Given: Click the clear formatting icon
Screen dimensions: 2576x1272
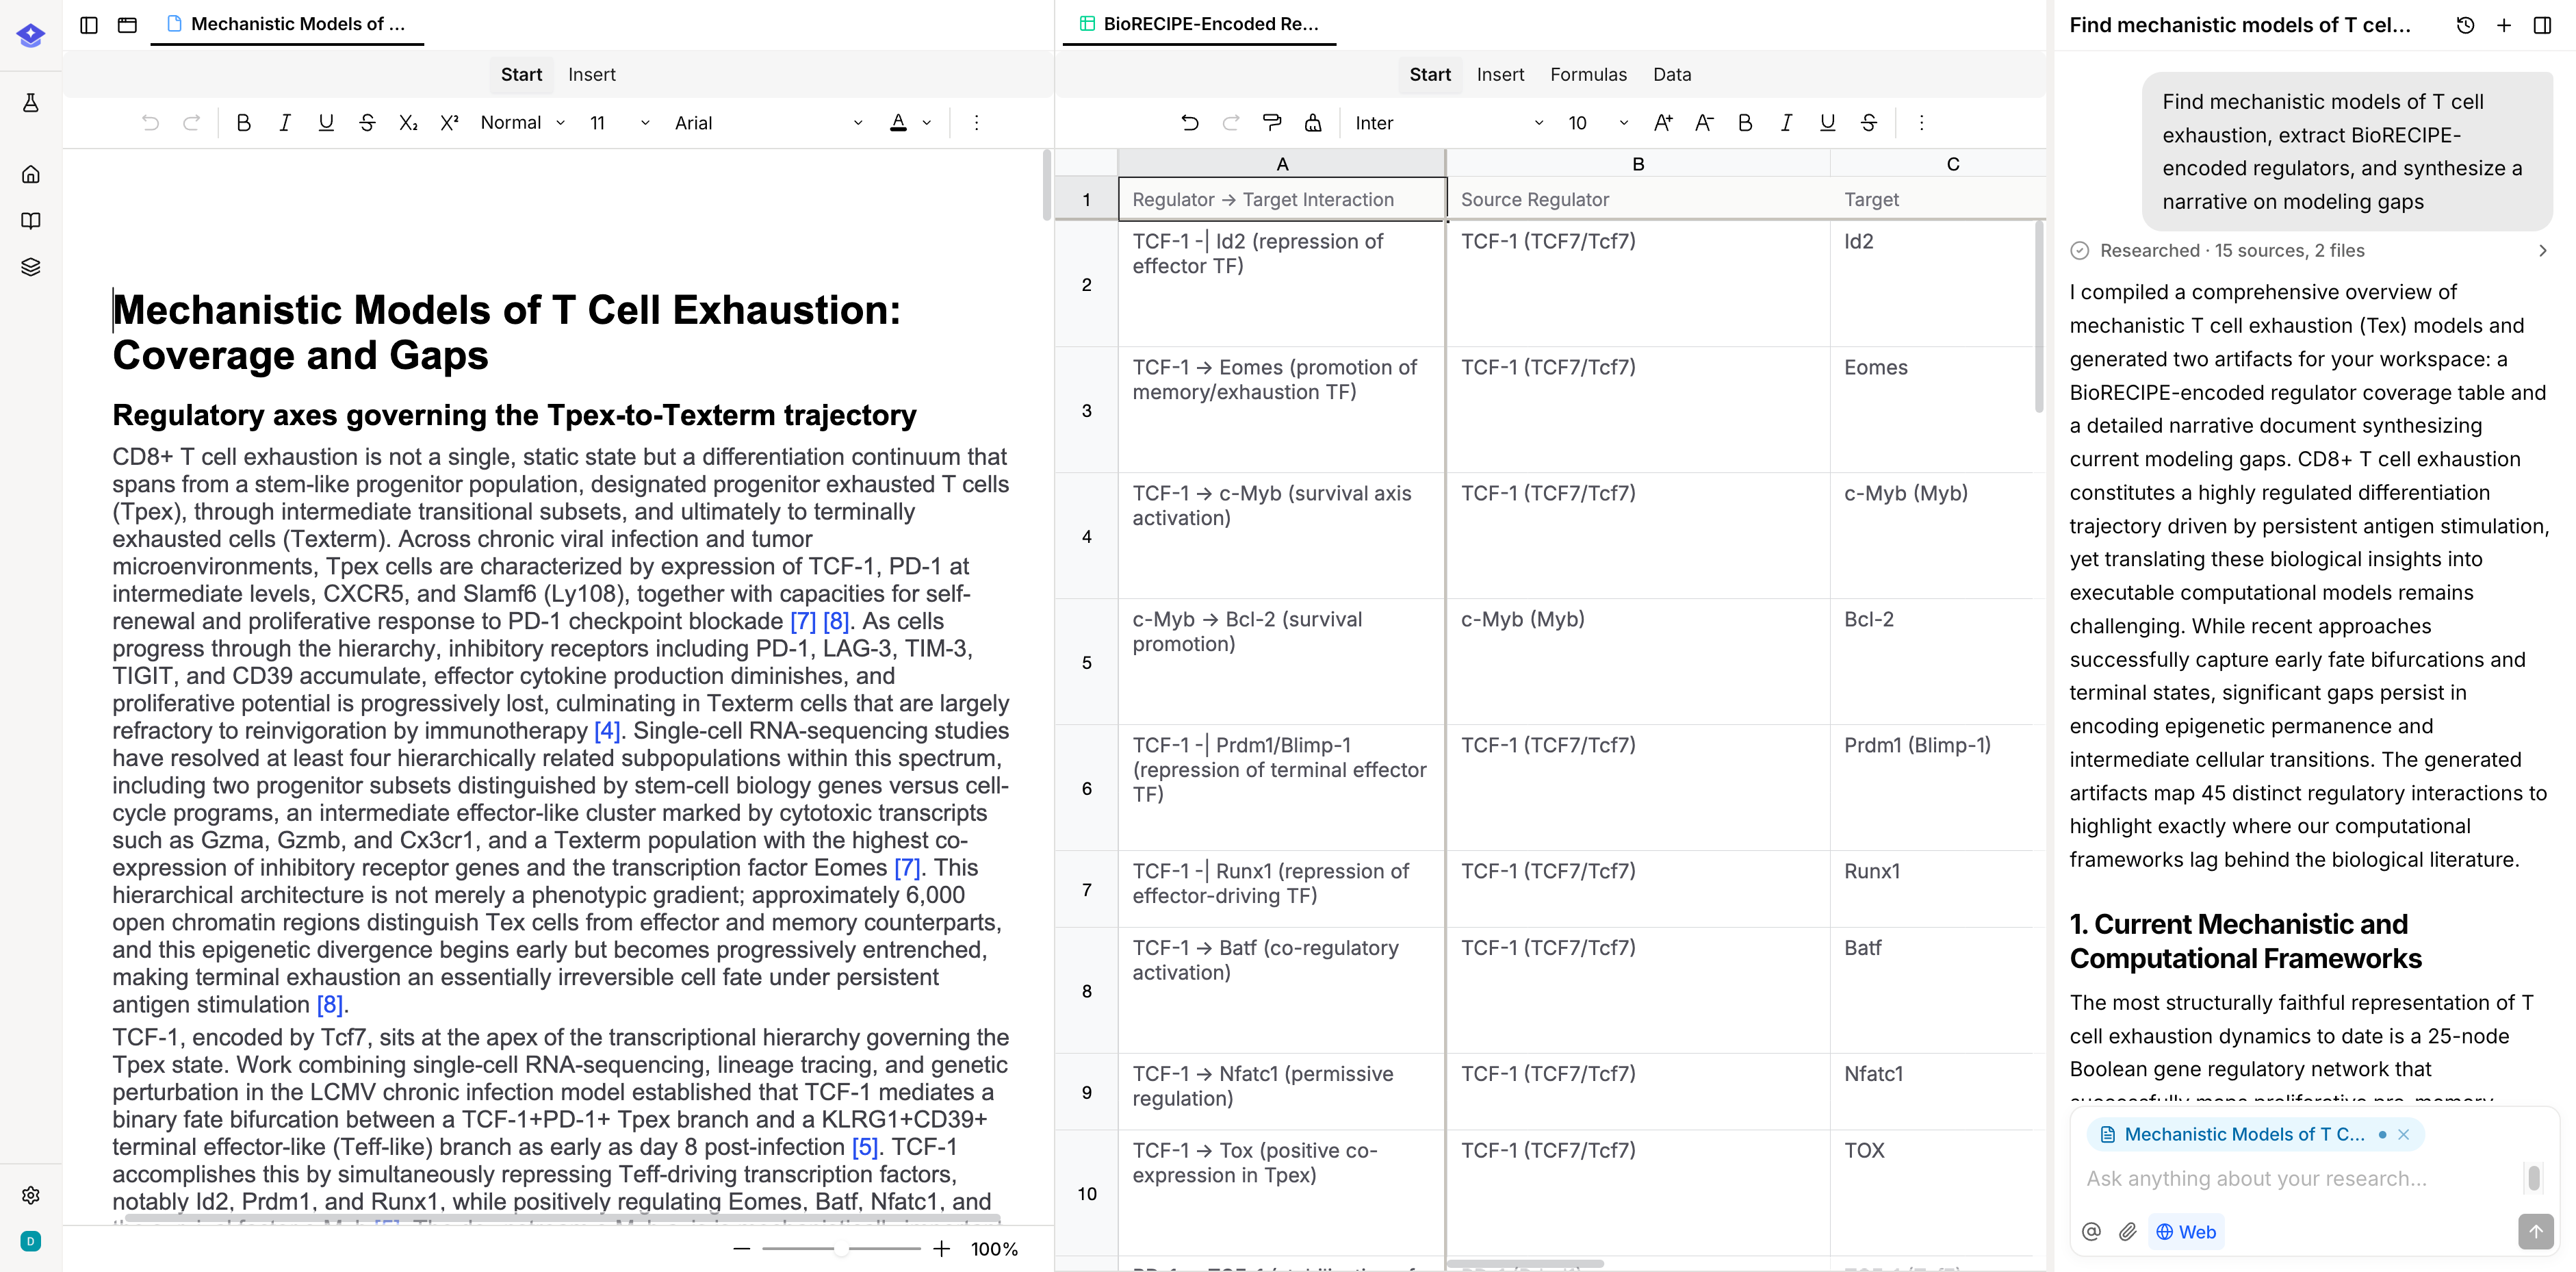Looking at the screenshot, I should 1313,123.
